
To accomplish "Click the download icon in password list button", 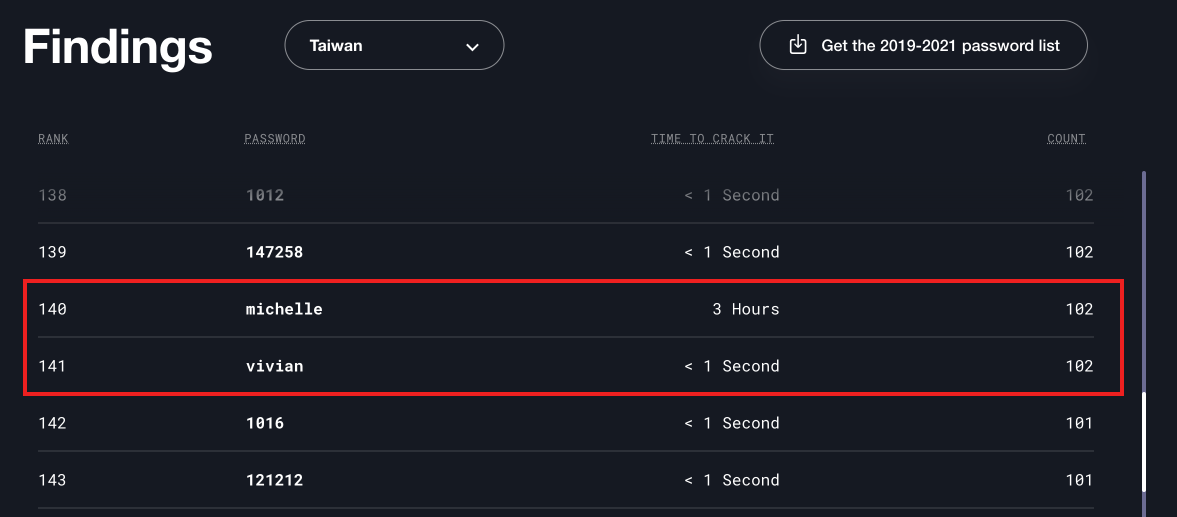I will (798, 45).
